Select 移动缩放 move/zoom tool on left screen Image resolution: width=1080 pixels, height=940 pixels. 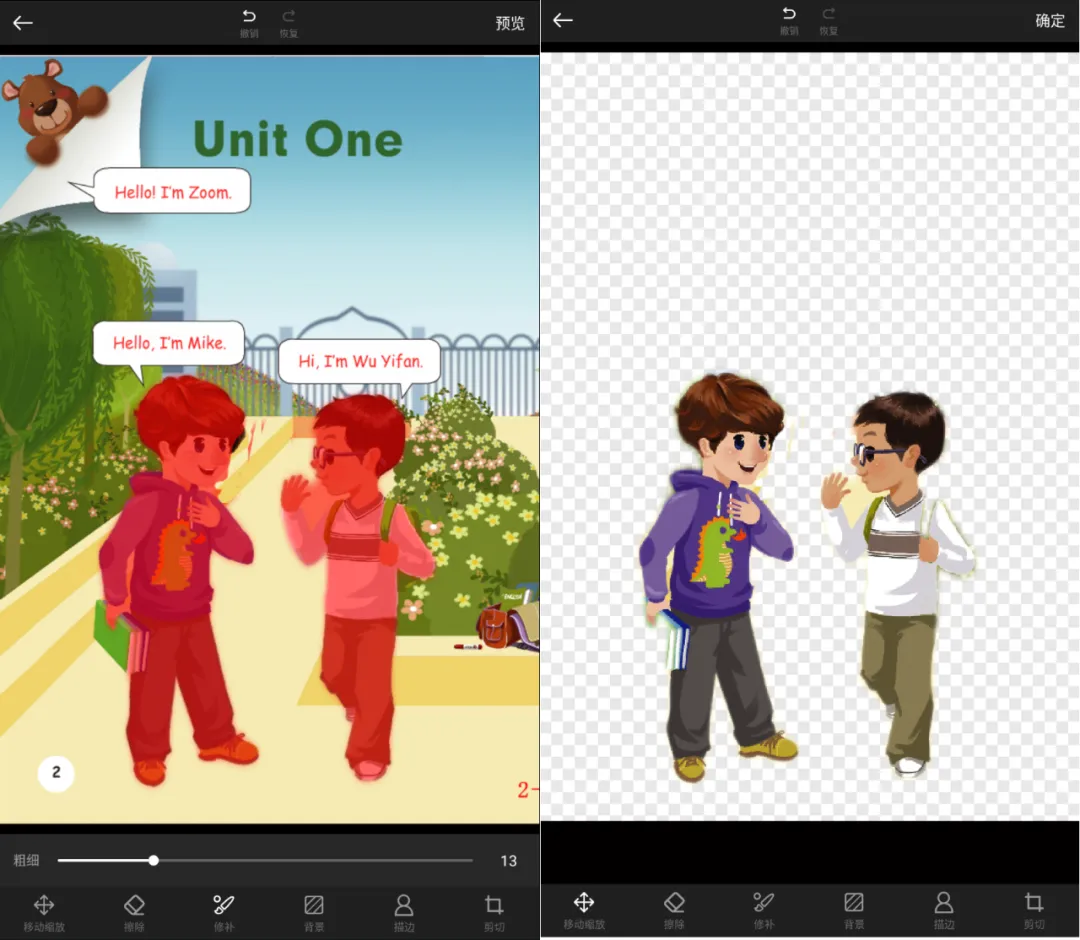(44, 913)
